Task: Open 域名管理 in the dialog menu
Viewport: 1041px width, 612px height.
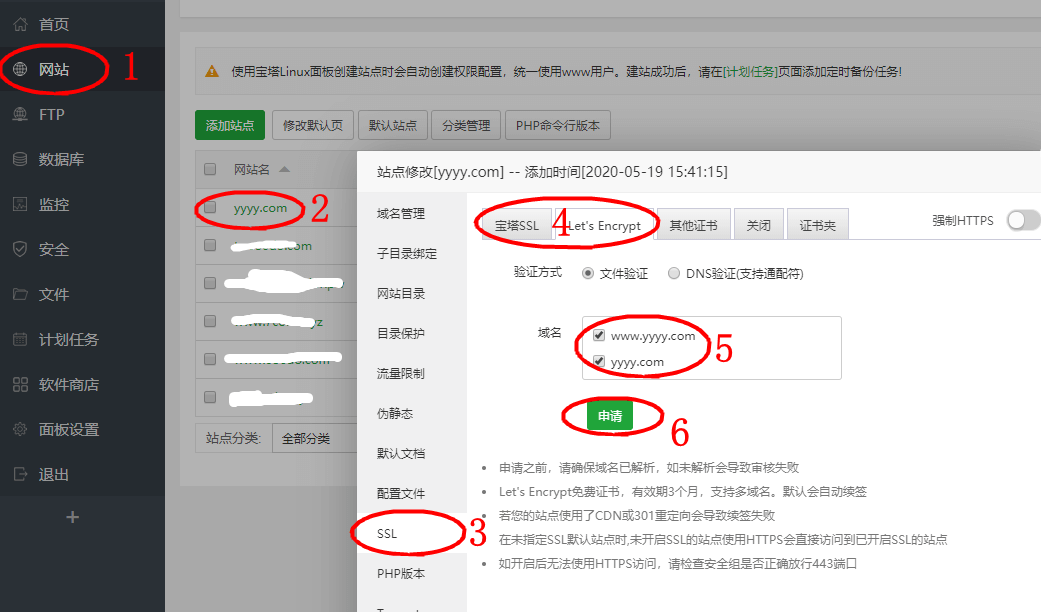Action: [401, 214]
